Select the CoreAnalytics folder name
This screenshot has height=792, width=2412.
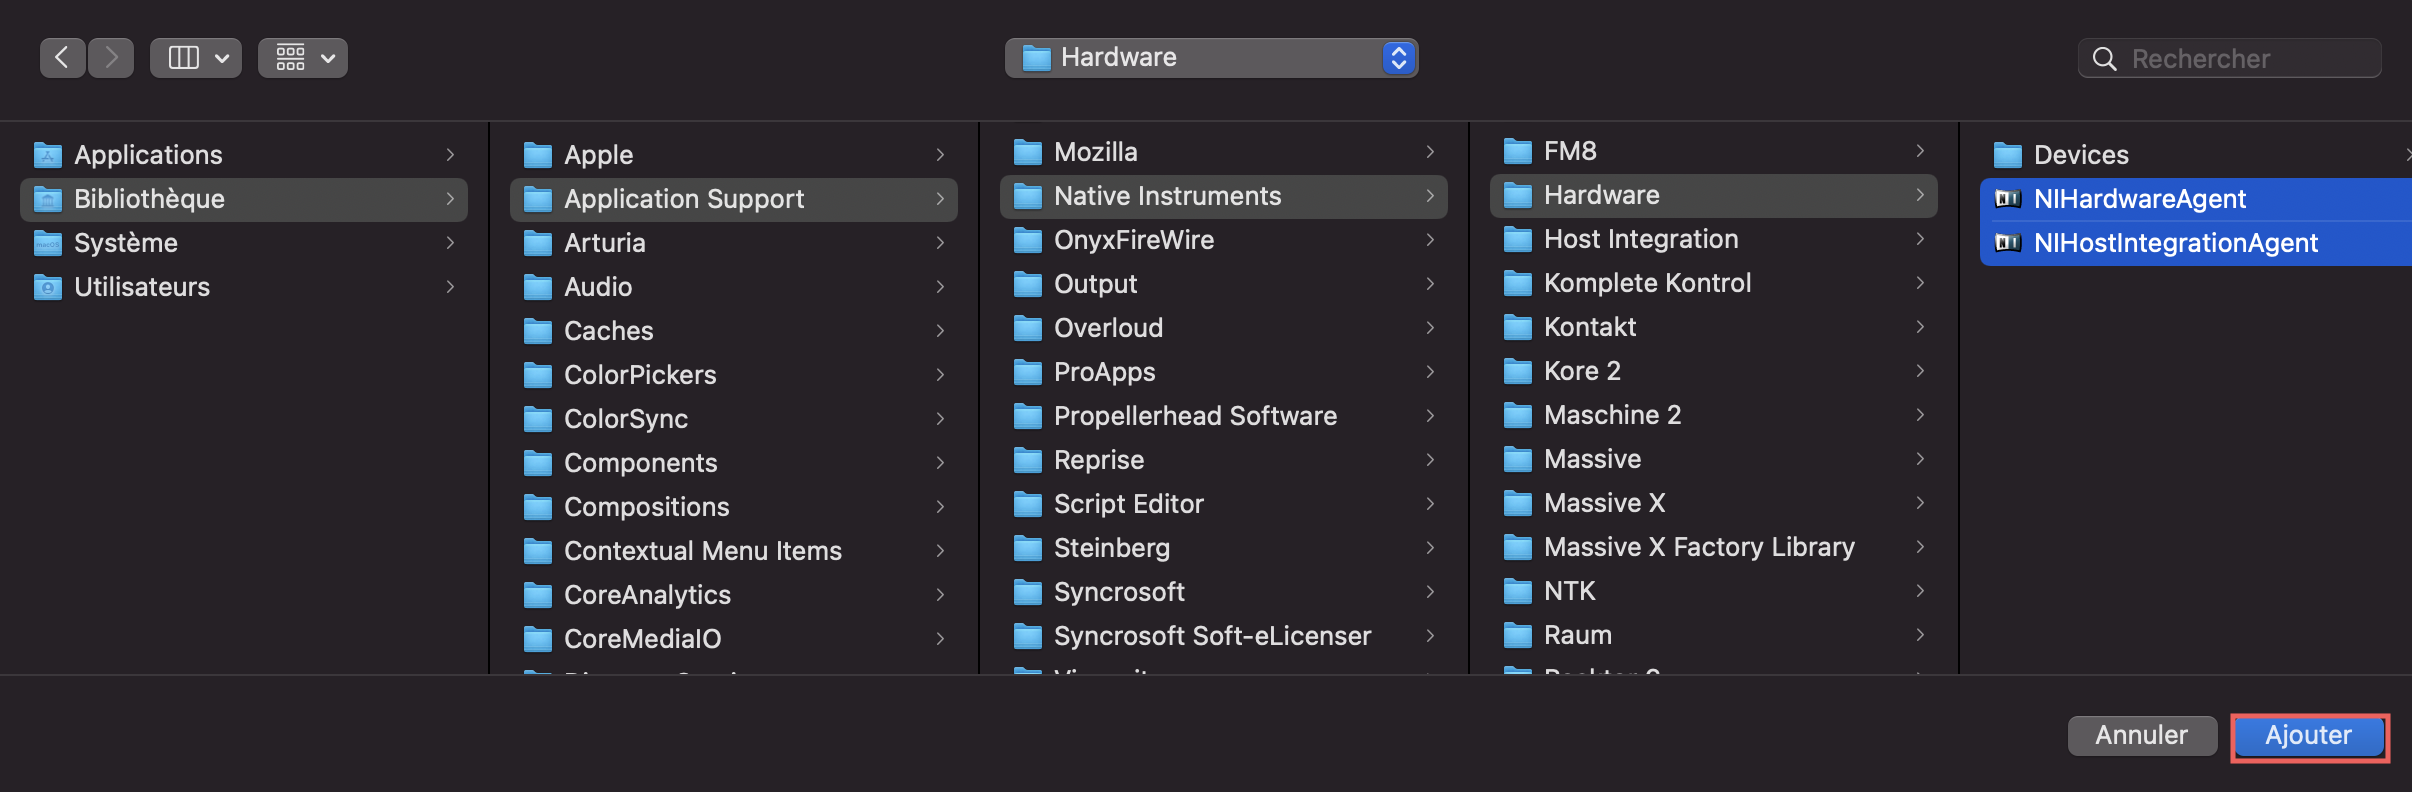click(x=648, y=595)
